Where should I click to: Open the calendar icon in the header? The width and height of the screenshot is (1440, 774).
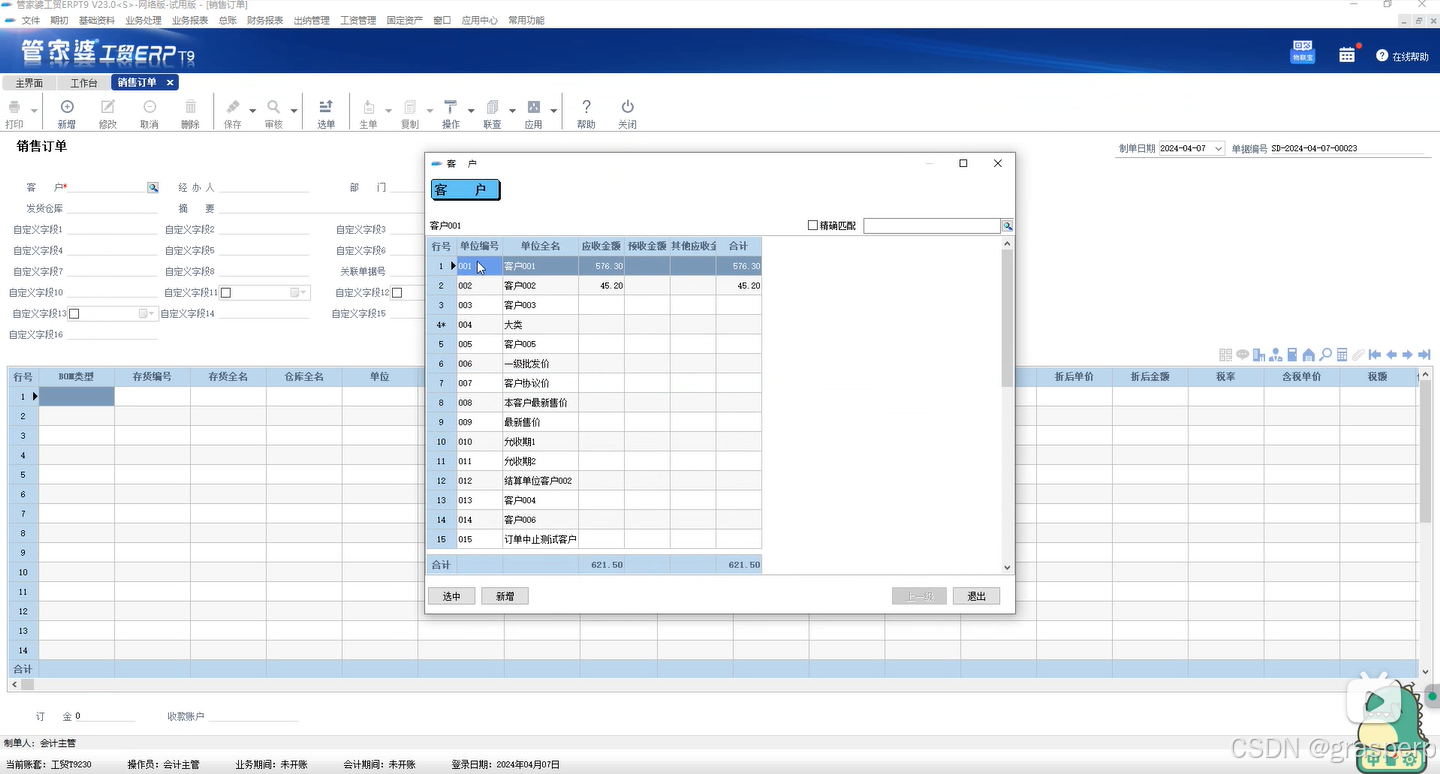pos(1347,55)
